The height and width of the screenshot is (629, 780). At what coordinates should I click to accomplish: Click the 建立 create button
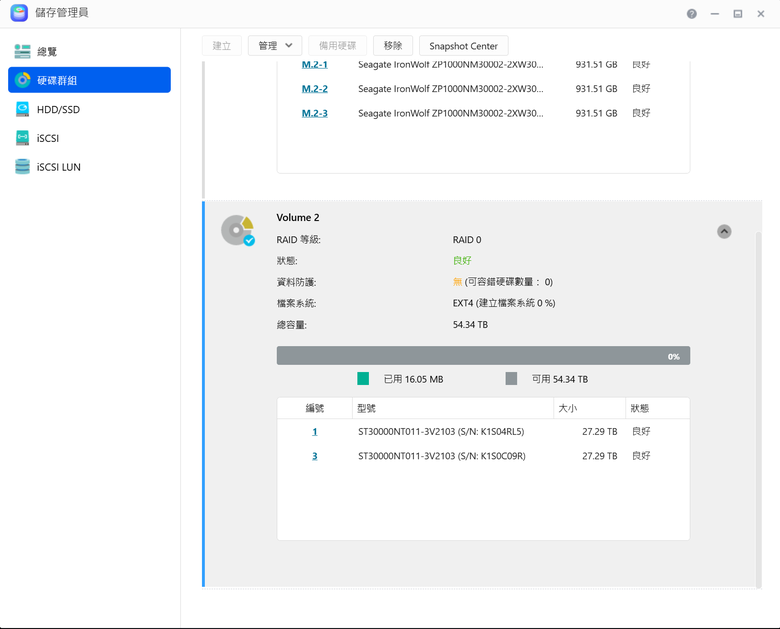[x=222, y=46]
